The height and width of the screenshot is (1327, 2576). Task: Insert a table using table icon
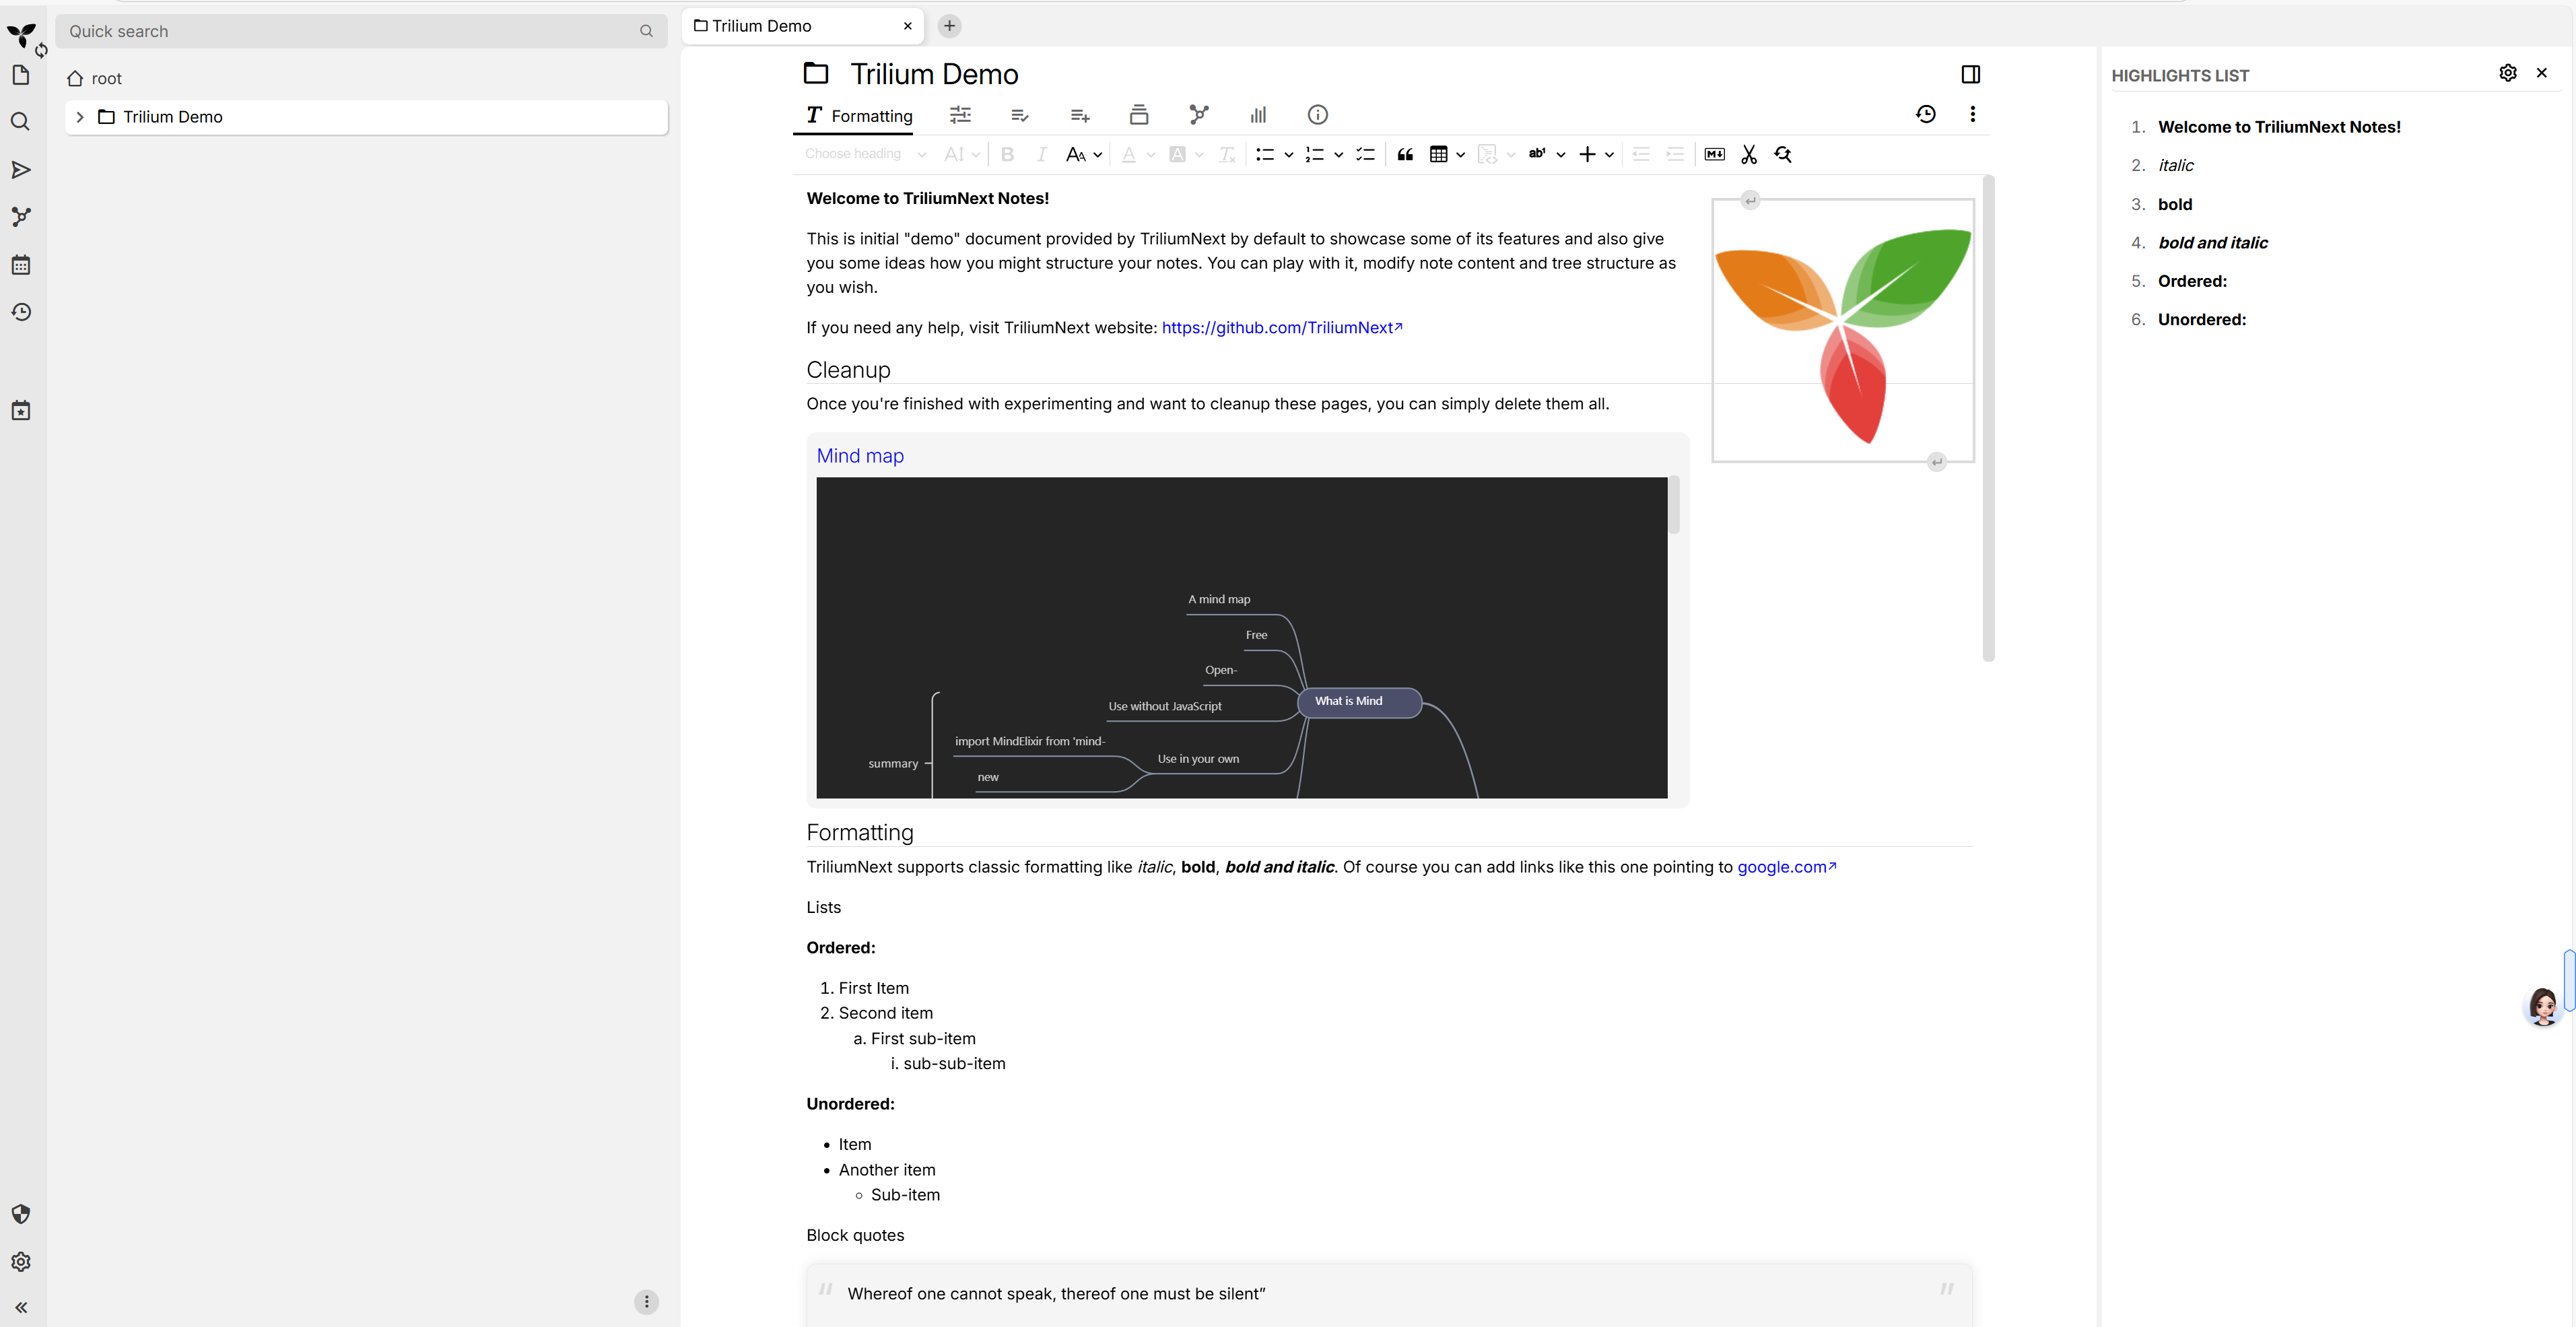pos(1439,154)
